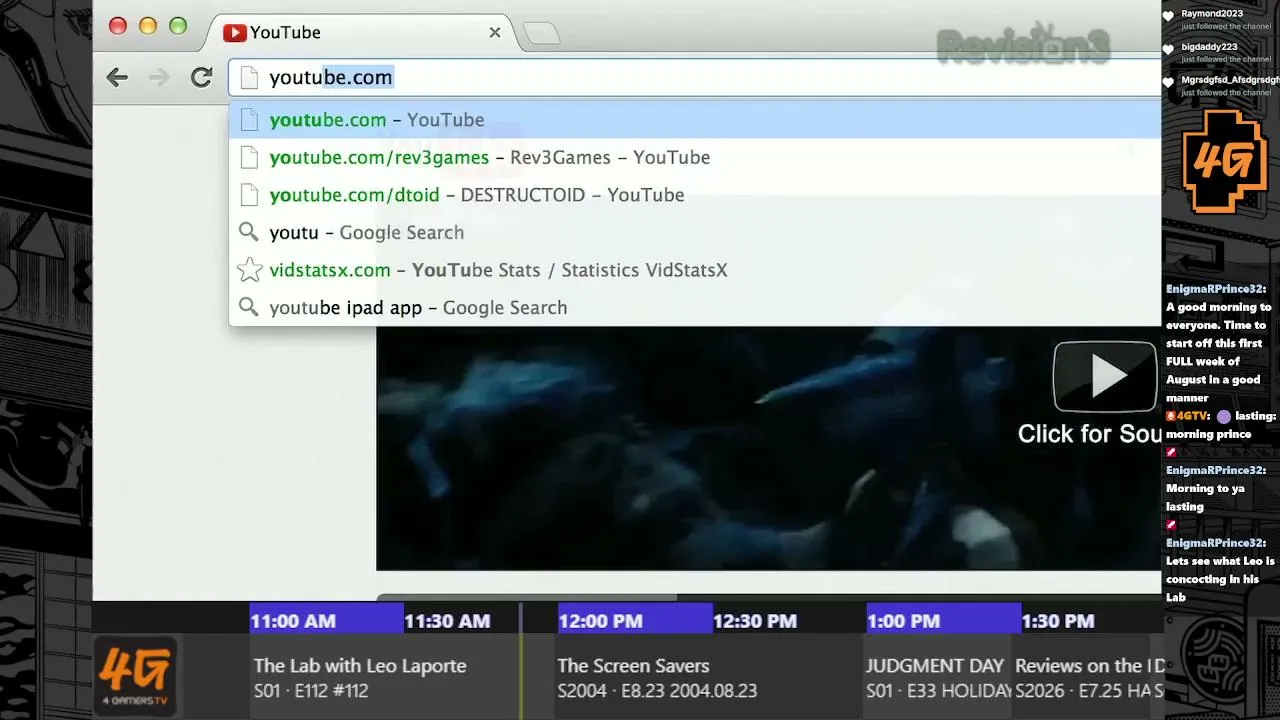The width and height of the screenshot is (1280, 720).
Task: Click the 'Click for Sou' text on video
Action: coord(1089,434)
